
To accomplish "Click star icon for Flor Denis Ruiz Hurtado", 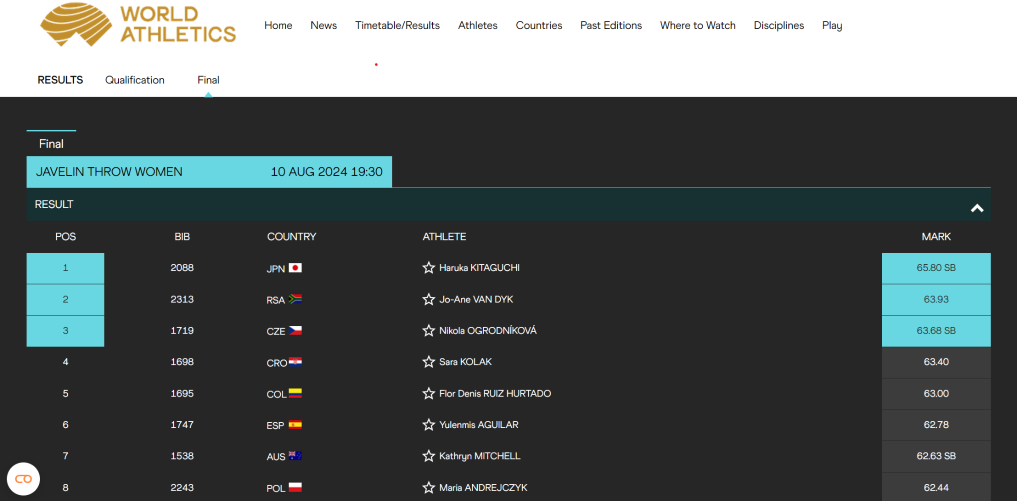I will tap(429, 394).
